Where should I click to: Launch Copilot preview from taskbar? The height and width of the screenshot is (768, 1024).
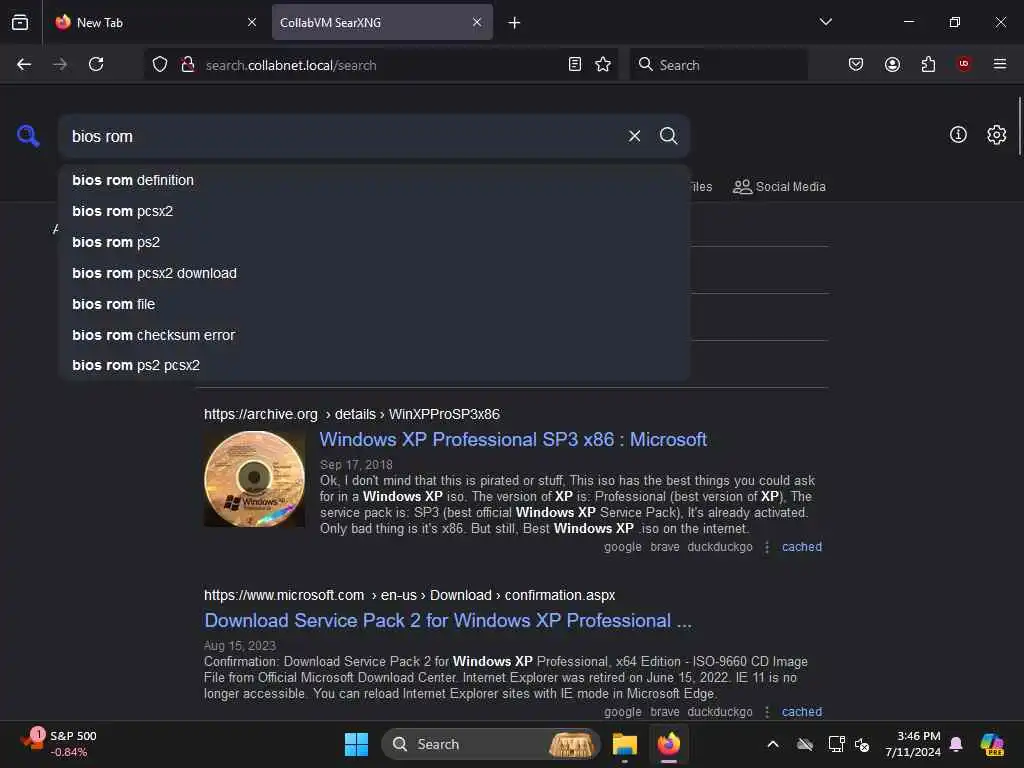point(991,744)
